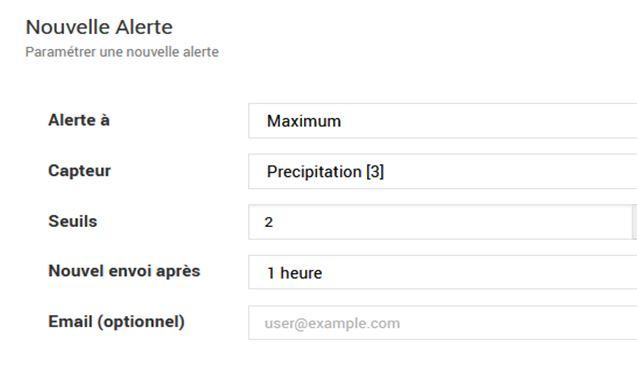Open the Capteur Precipitation [3] dropdown
The height and width of the screenshot is (368, 637).
443,171
